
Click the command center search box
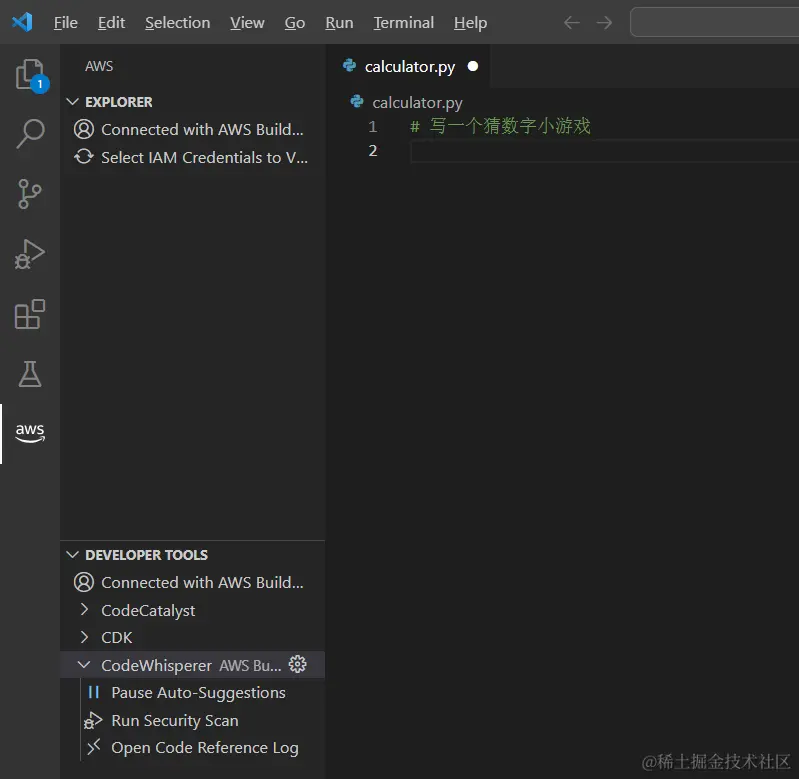(x=714, y=22)
